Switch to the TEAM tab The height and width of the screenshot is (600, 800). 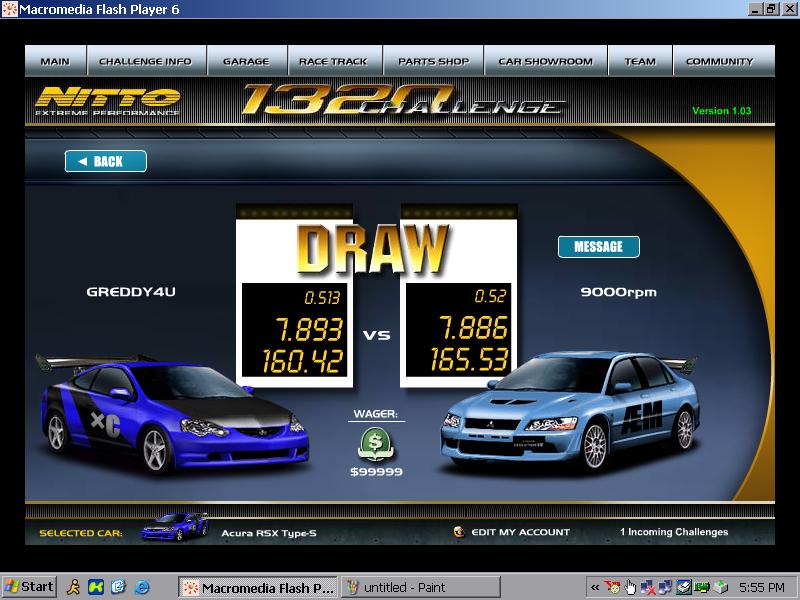(640, 61)
